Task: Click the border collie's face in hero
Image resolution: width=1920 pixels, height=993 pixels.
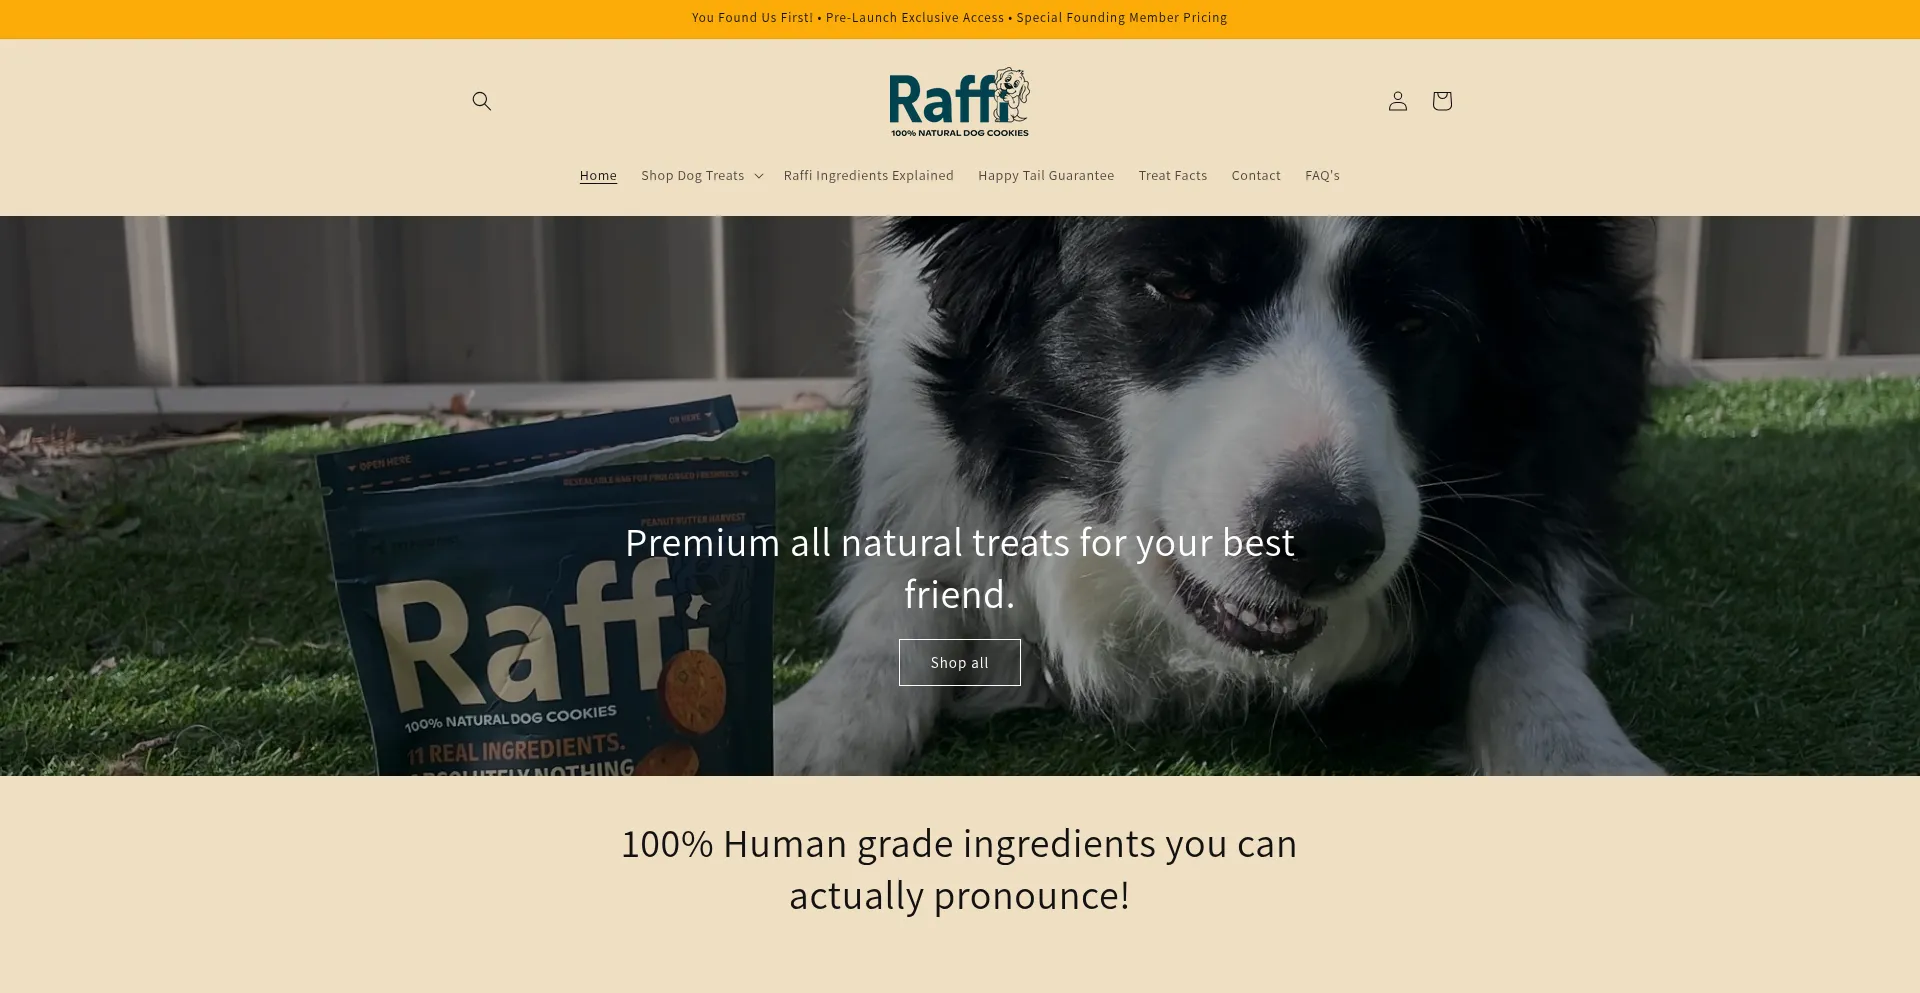Action: click(1250, 450)
